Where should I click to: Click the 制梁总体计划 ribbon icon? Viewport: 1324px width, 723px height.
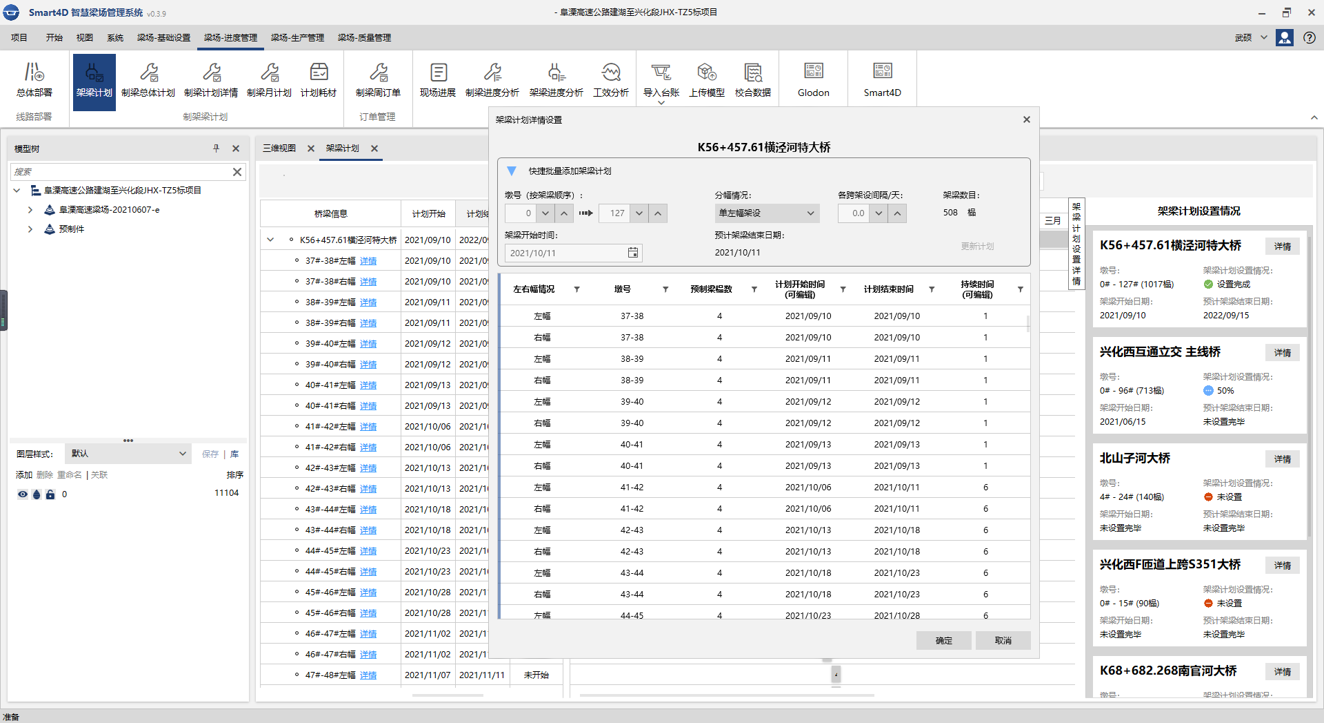tap(148, 80)
